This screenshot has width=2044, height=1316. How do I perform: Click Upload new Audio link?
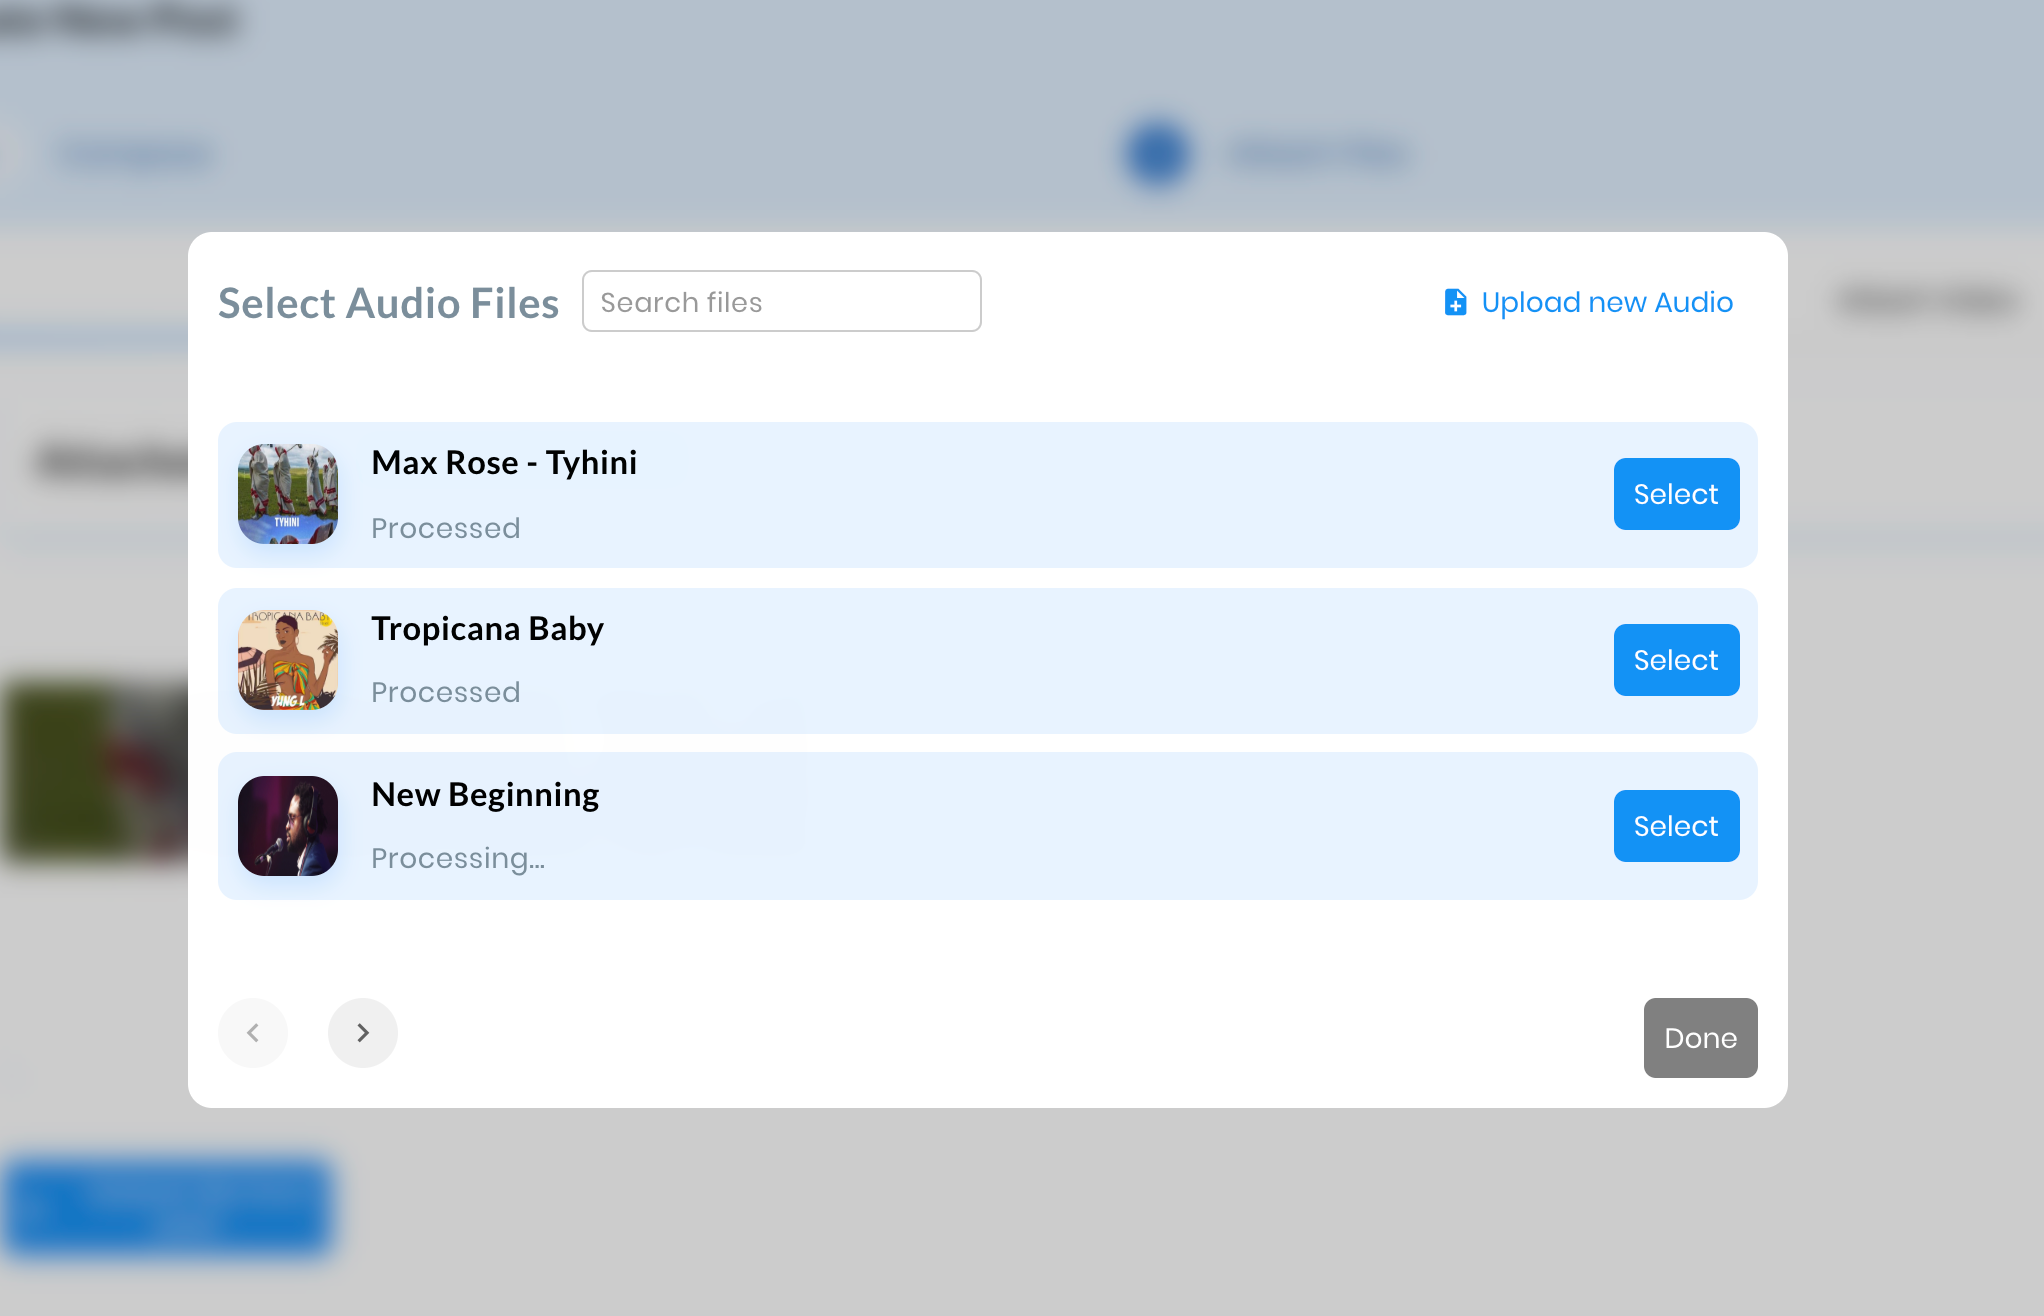1588,303
